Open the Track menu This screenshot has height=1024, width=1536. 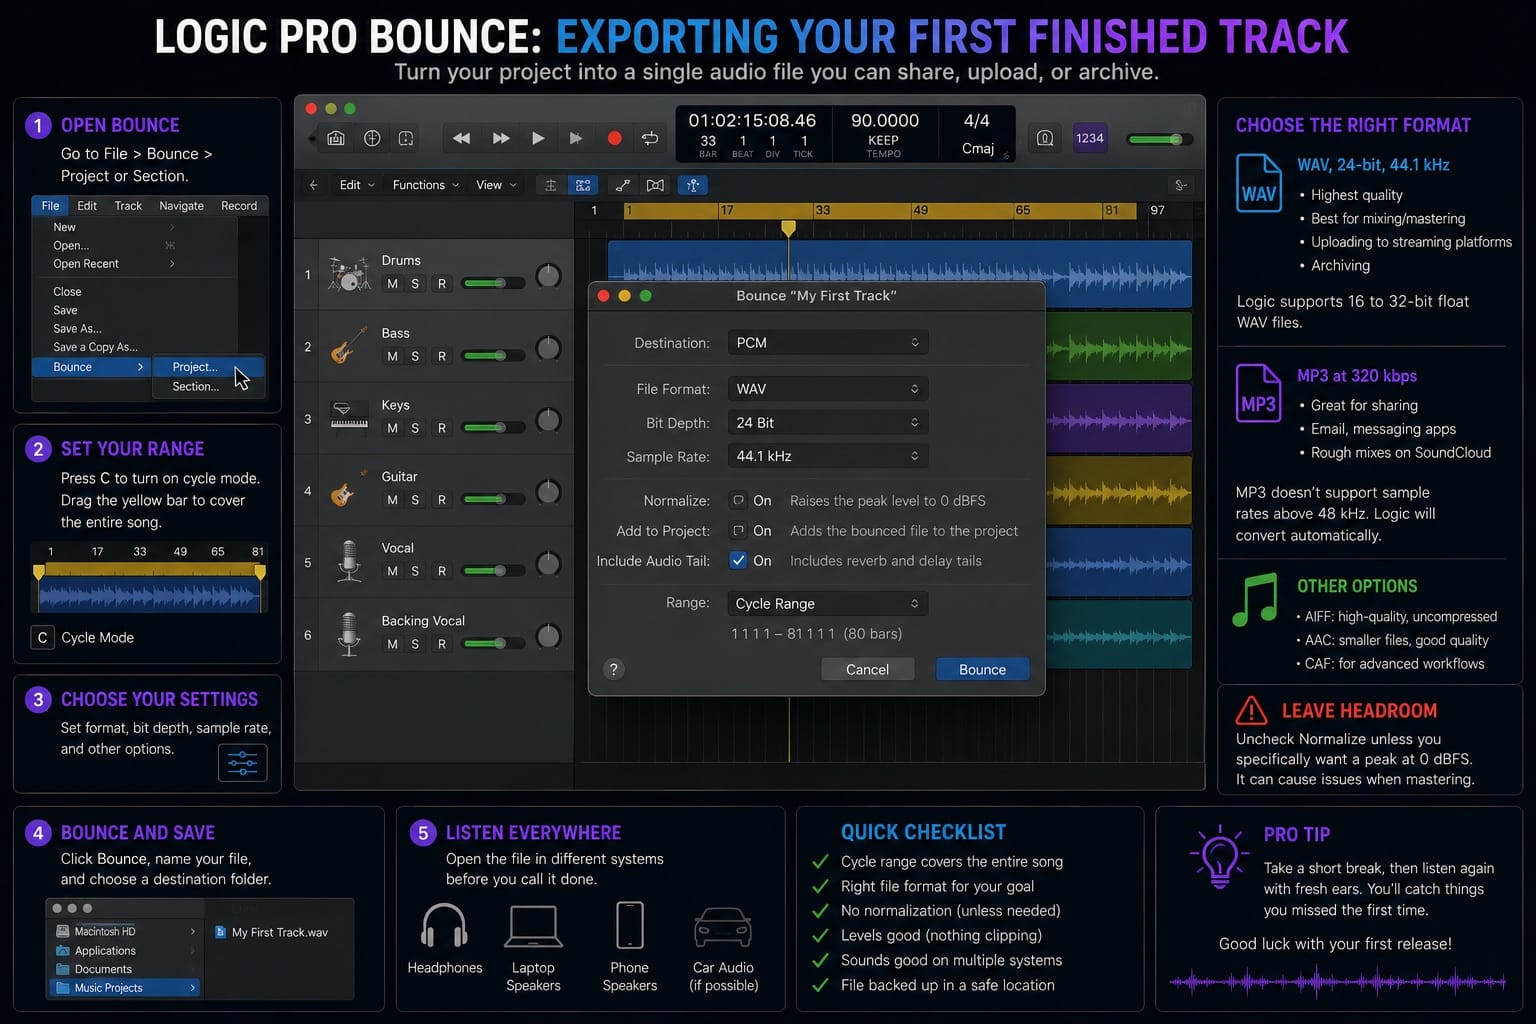[128, 205]
